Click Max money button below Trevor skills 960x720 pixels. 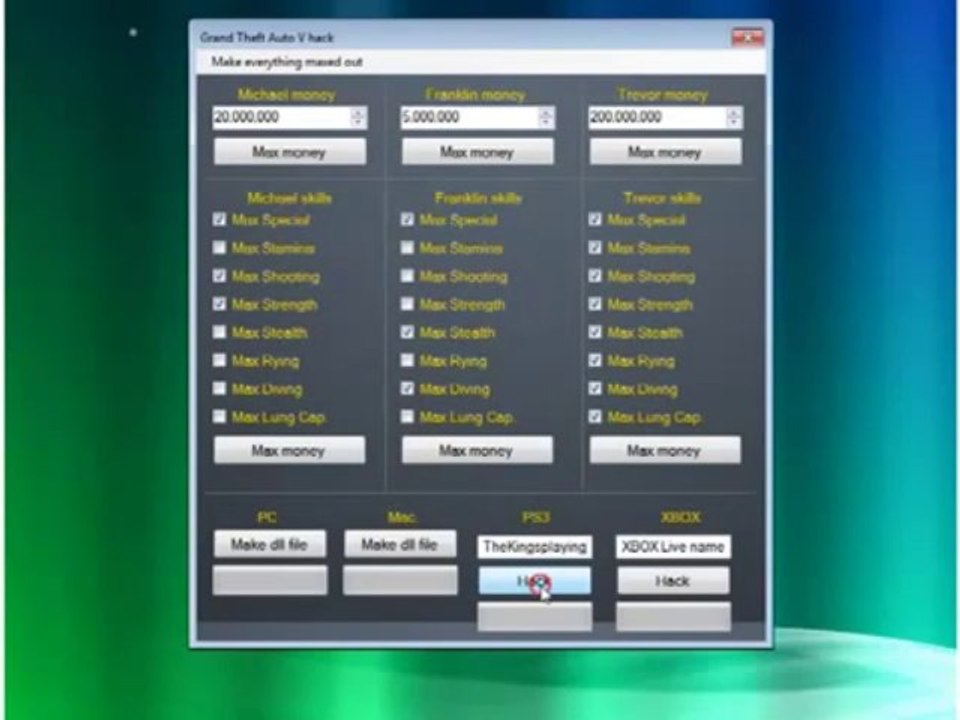(x=665, y=451)
